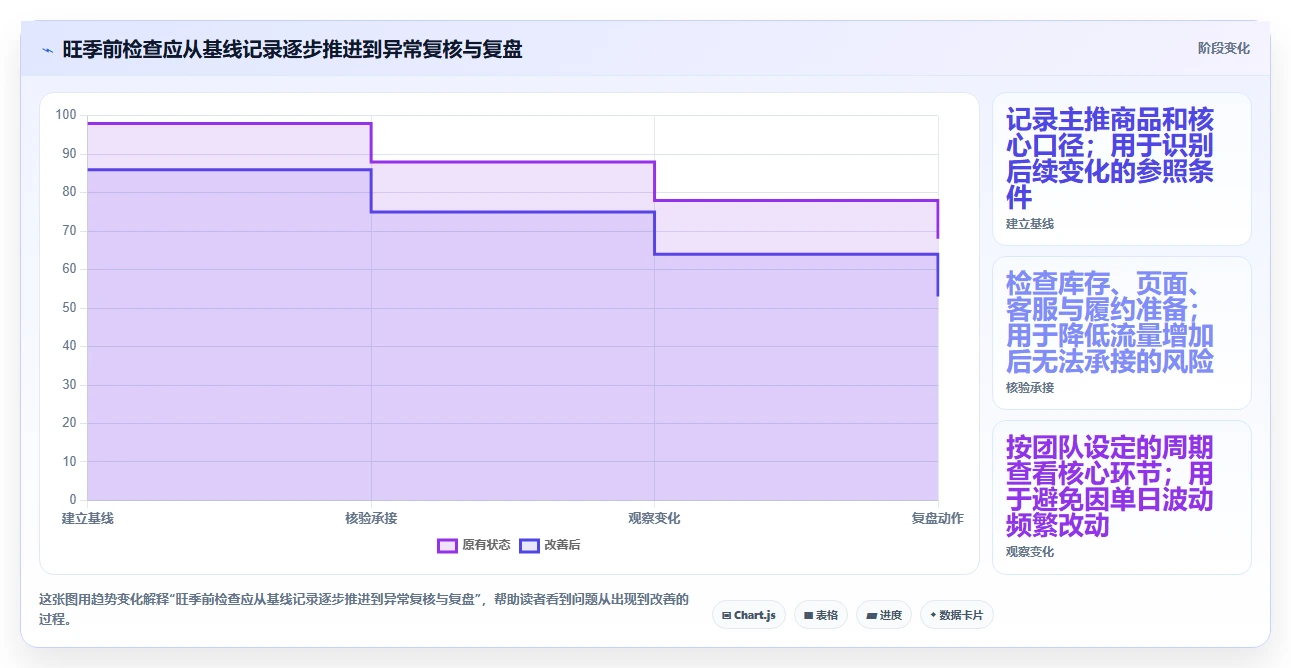Screen dimensions: 1291x668
Task: Click y-axis value 100
Action: pyautogui.click(x=66, y=115)
